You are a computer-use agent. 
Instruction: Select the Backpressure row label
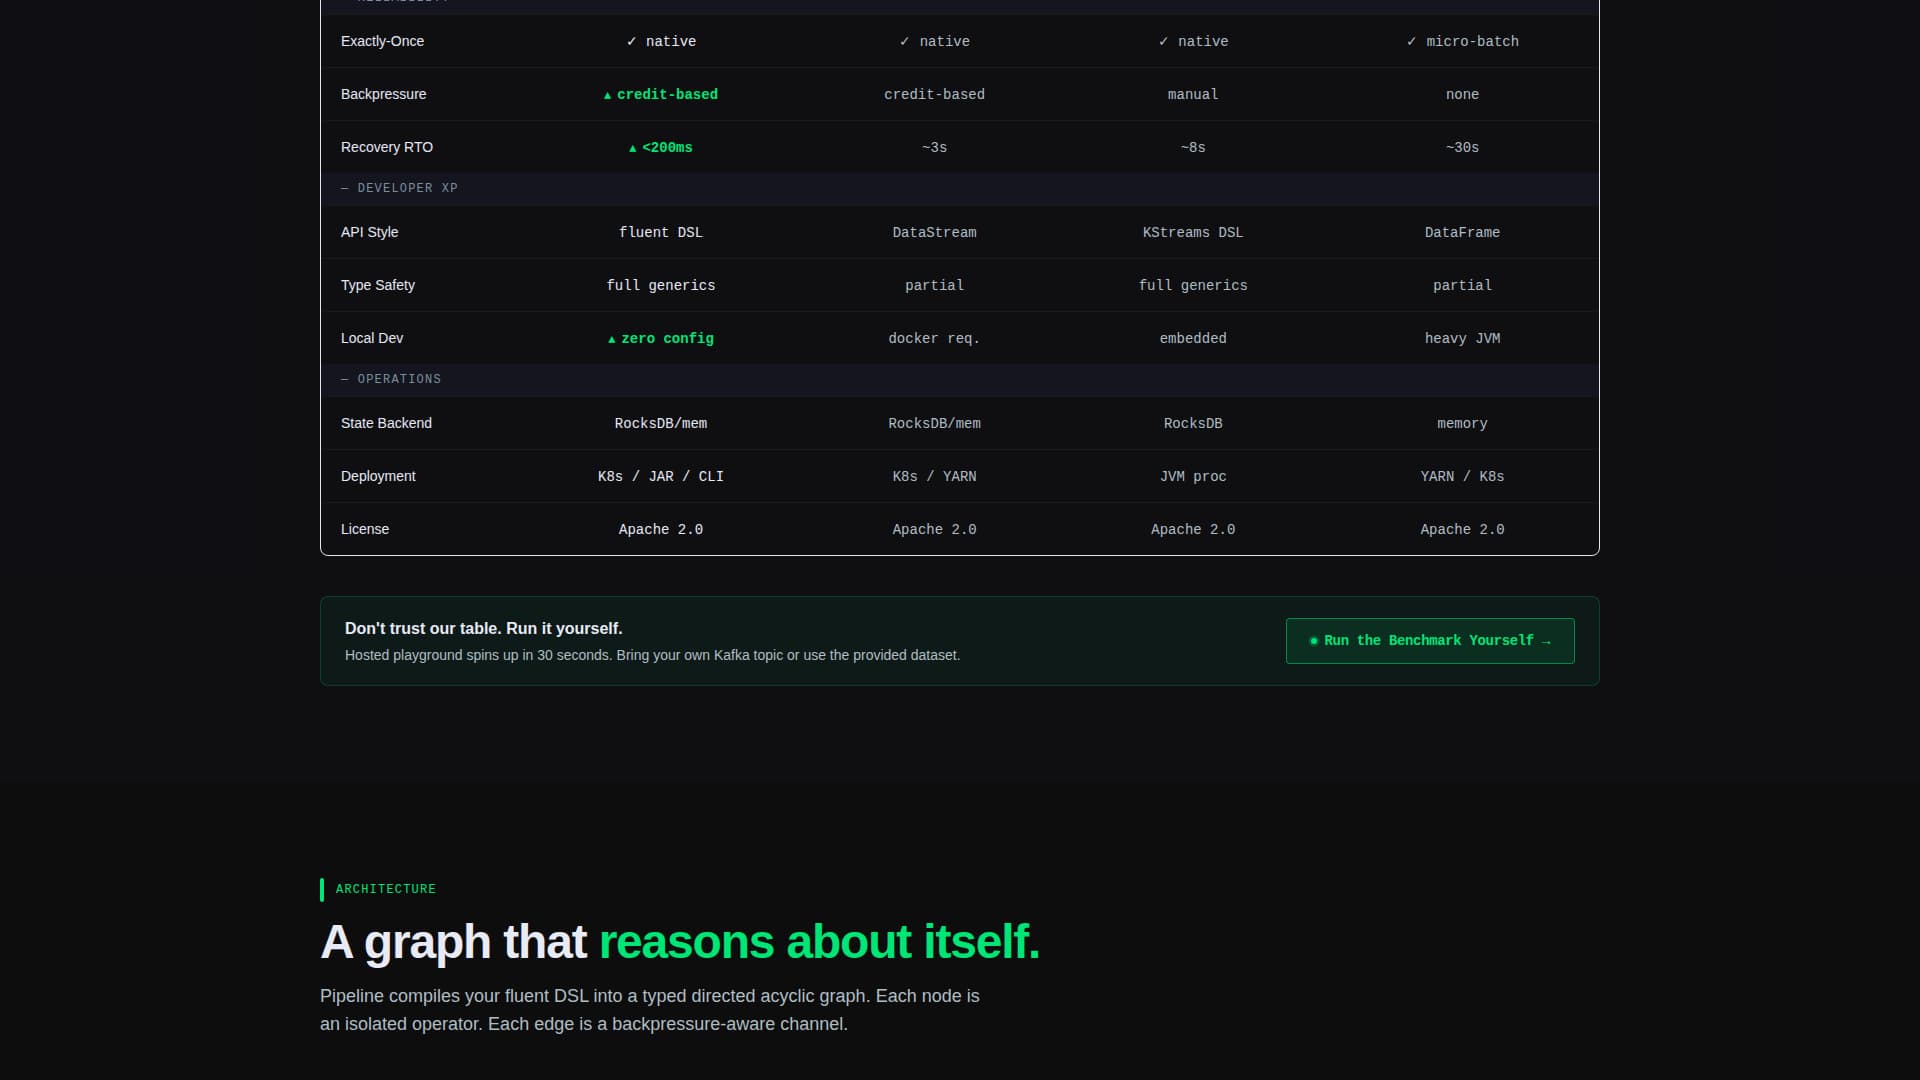tap(383, 94)
